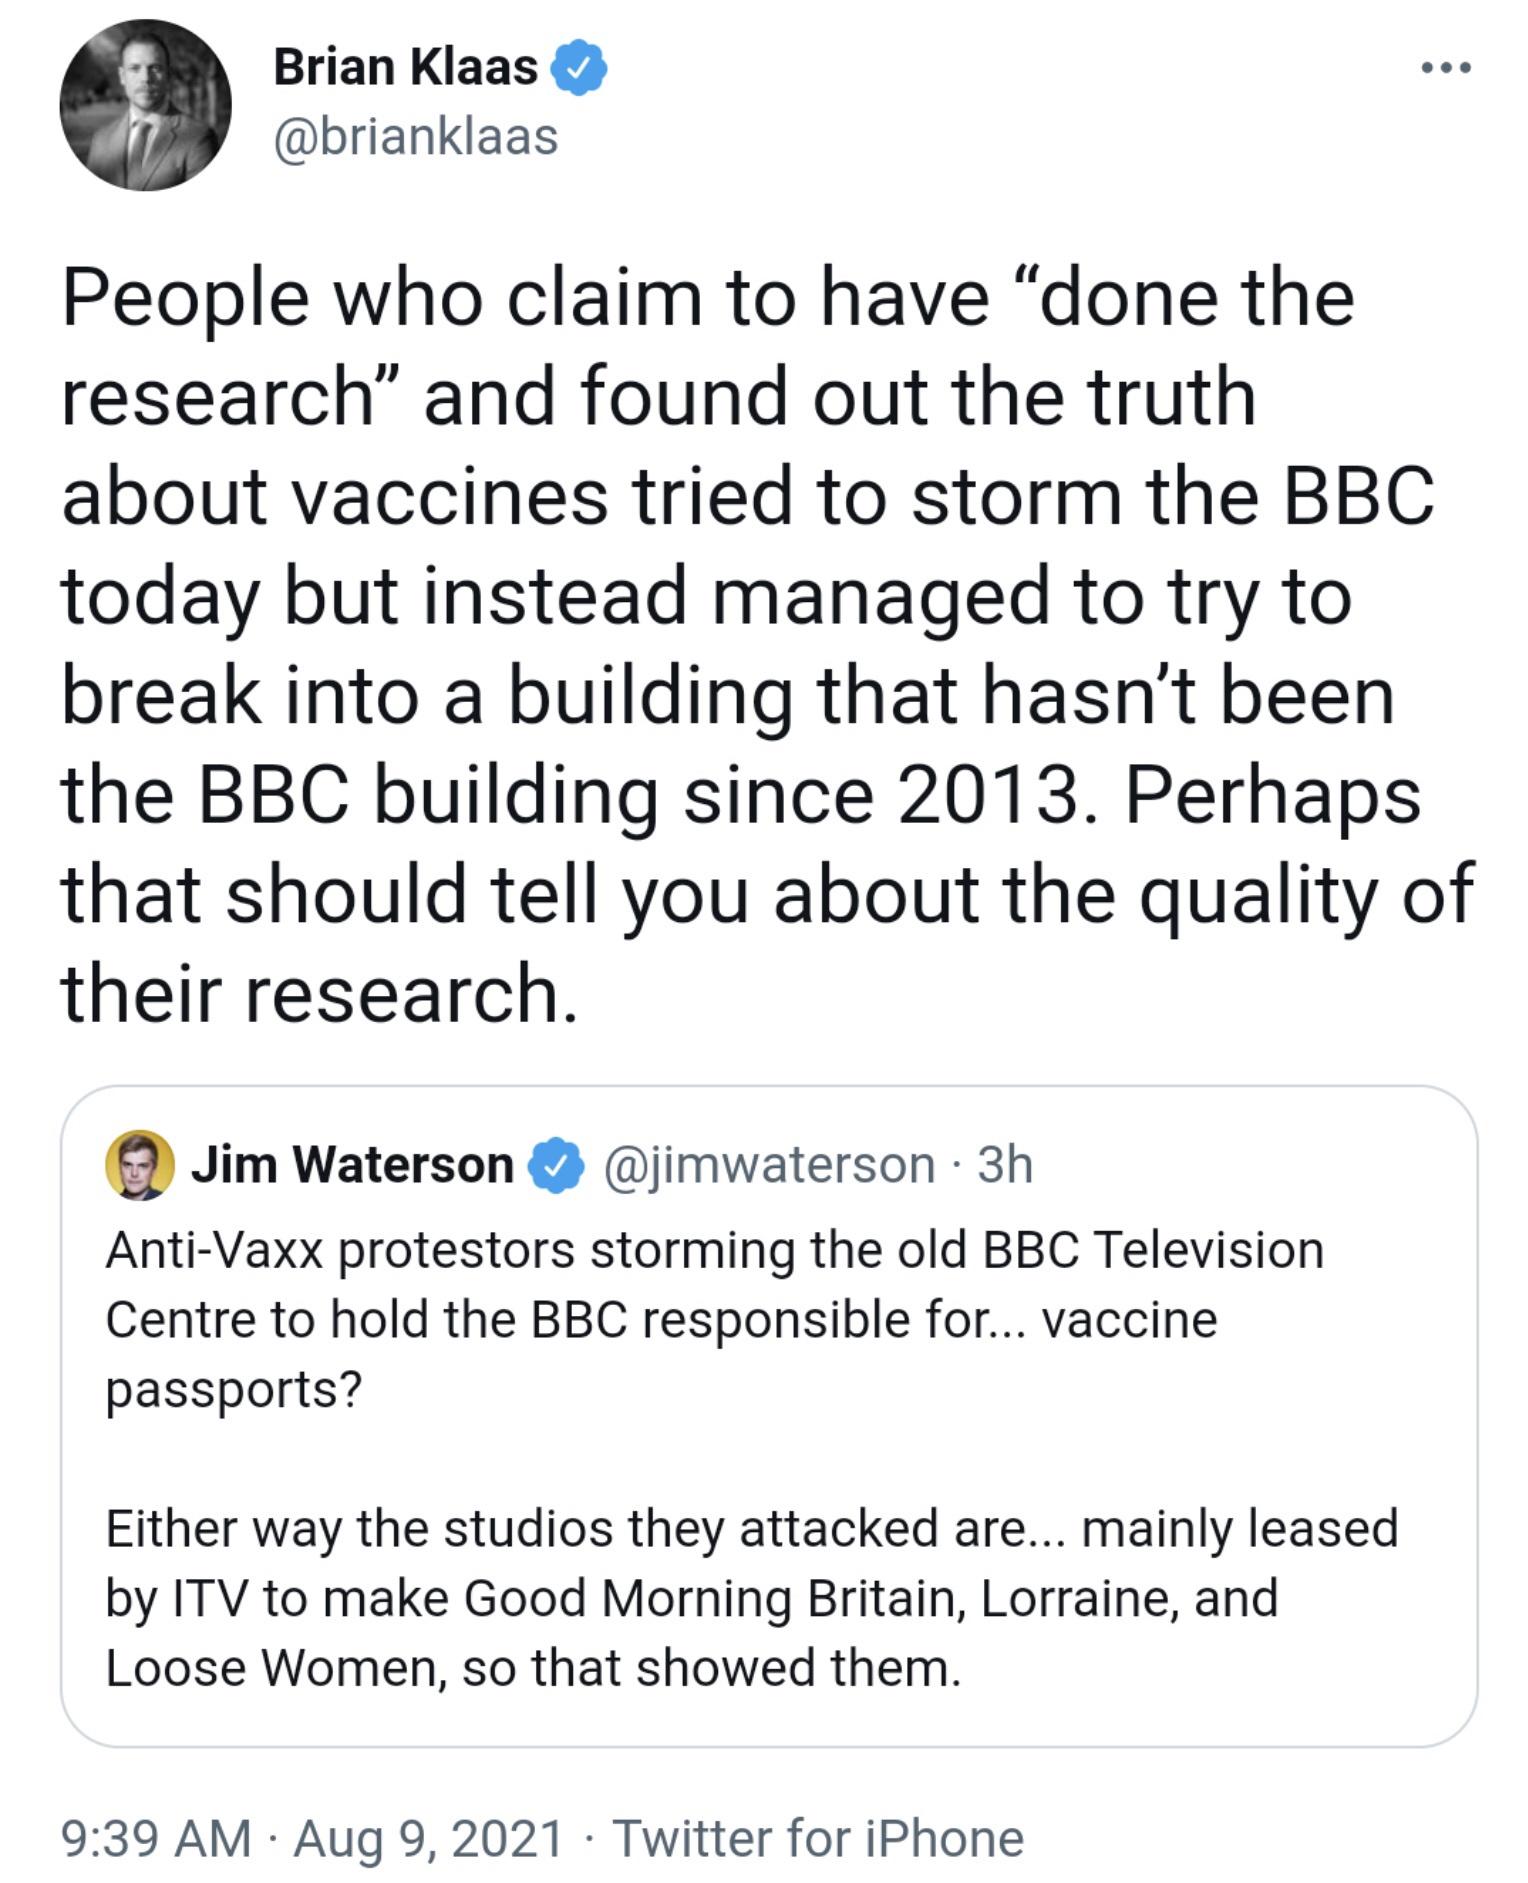Viewport: 1528px width, 1883px height.
Task: Open the @brianklaas handle link
Action: (415, 137)
